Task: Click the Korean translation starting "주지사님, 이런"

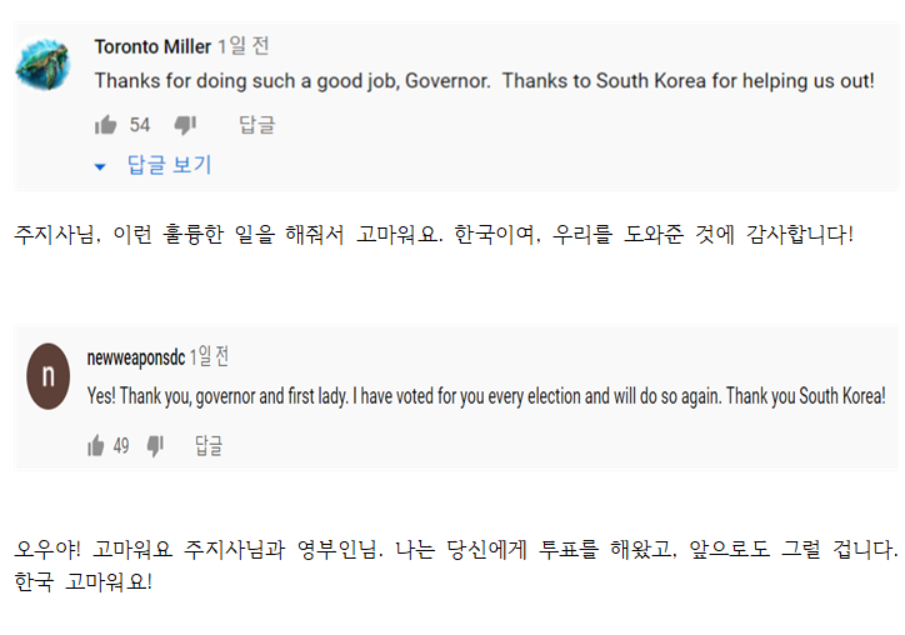Action: pyautogui.click(x=434, y=237)
